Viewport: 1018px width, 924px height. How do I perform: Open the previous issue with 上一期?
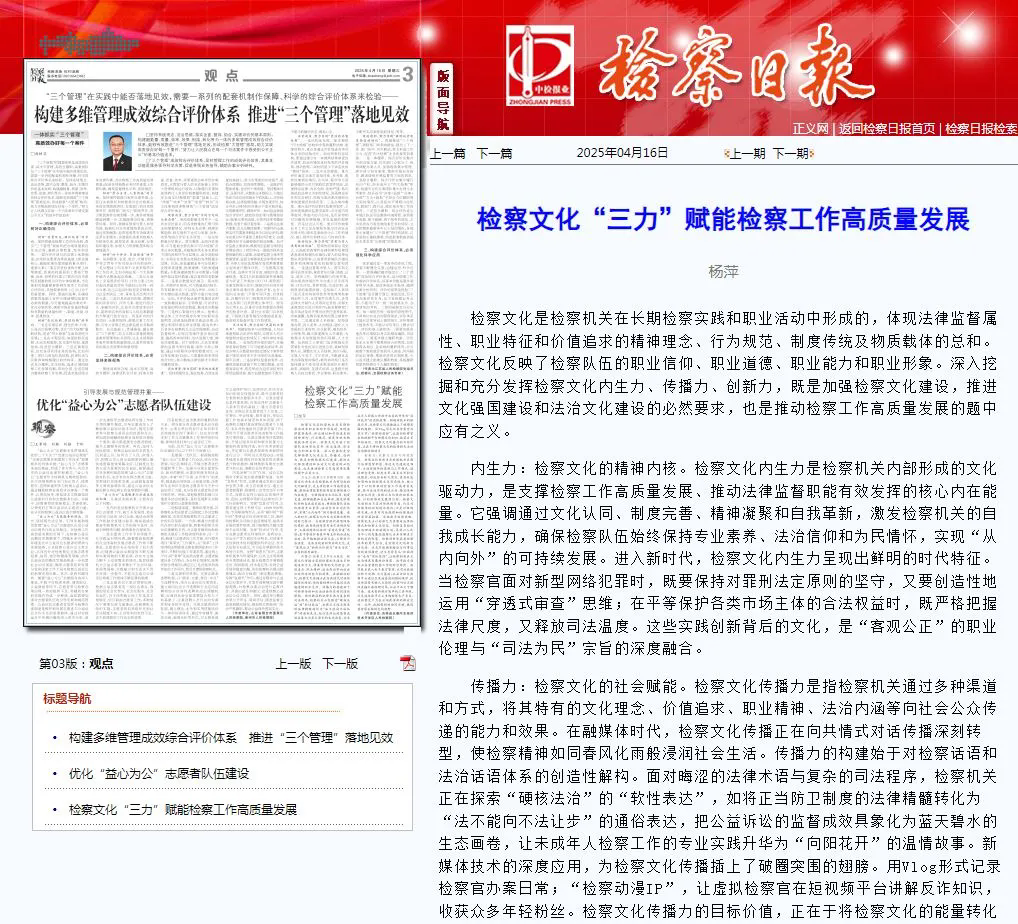(746, 153)
